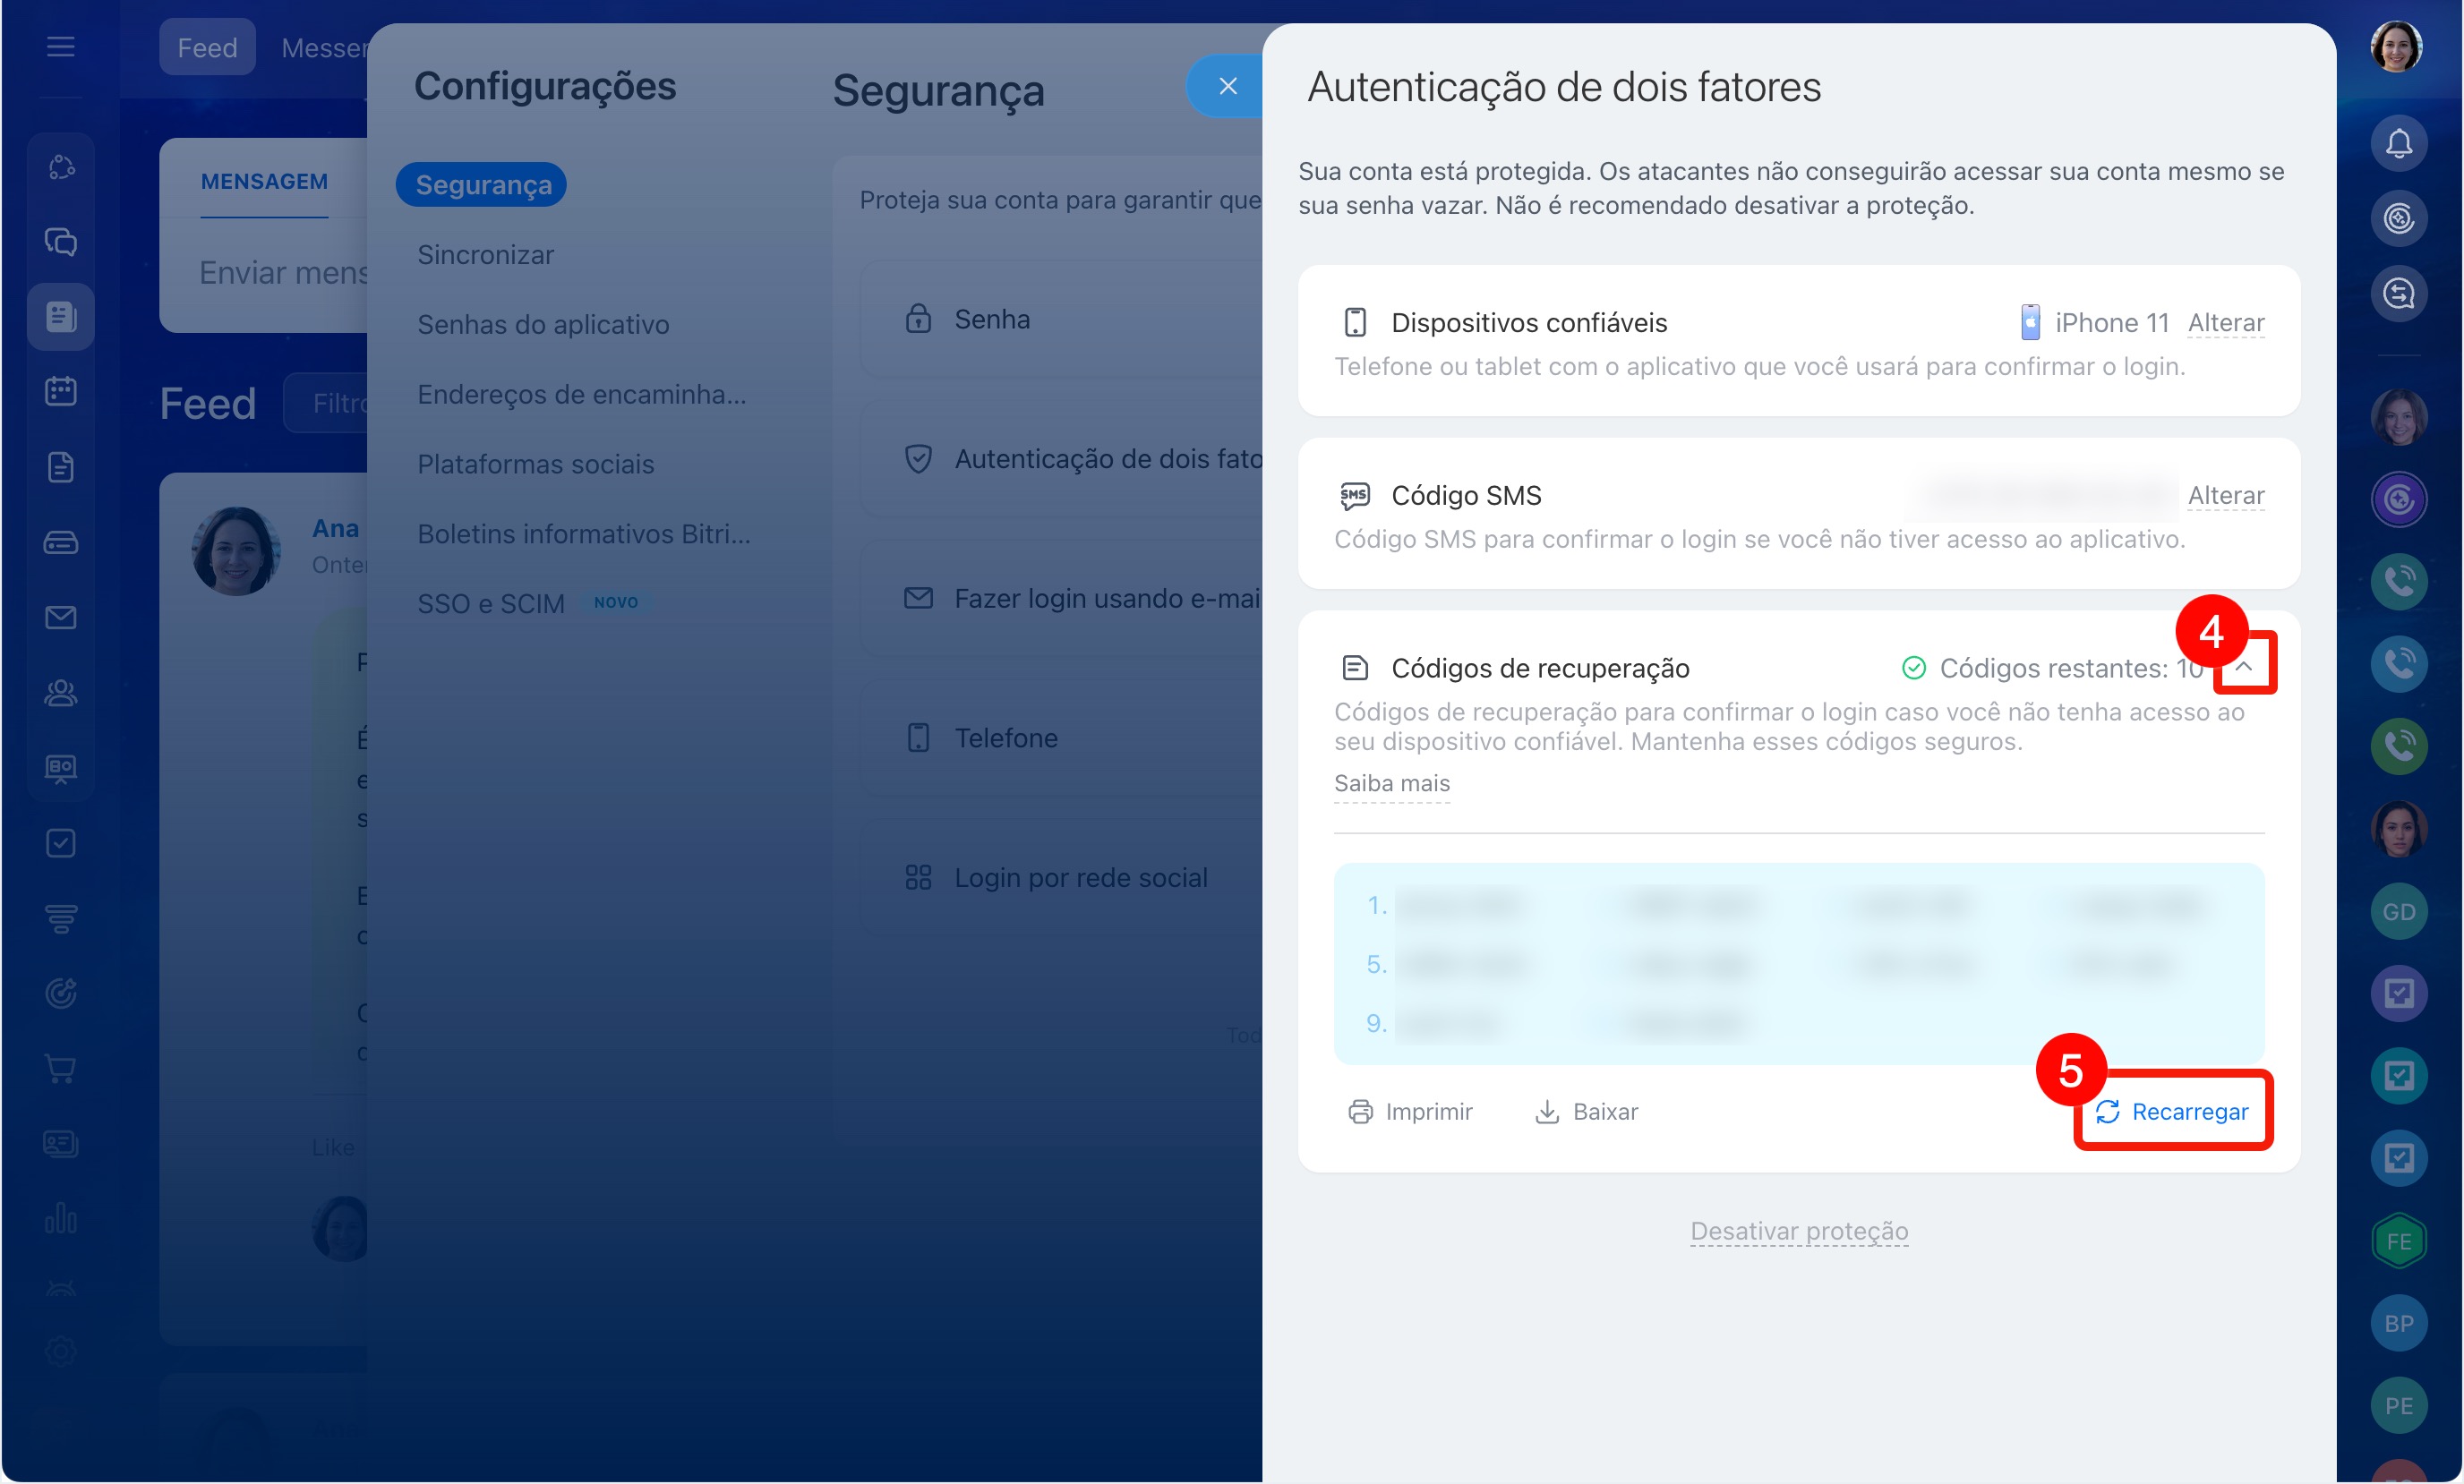Viewport: 2464px width, 1484px height.
Task: Open the messenger chat sidebar icon
Action: click(61, 241)
